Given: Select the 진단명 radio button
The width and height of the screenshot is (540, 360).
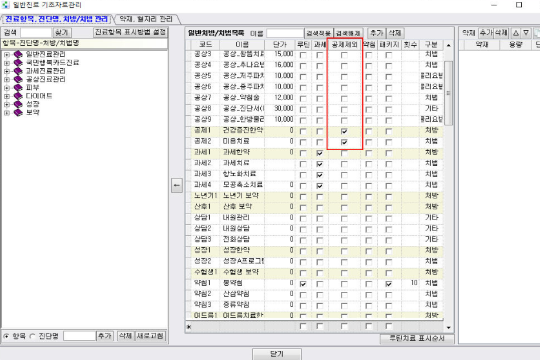Looking at the screenshot, I should (x=32, y=336).
